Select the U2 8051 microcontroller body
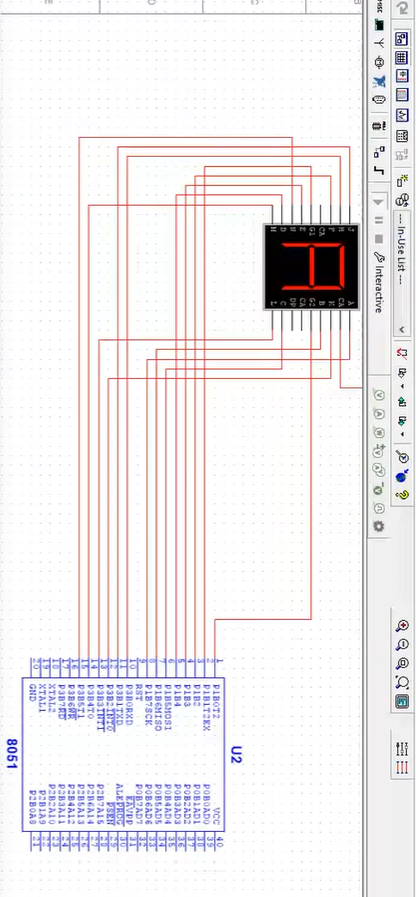This screenshot has height=897, width=416. (x=124, y=754)
